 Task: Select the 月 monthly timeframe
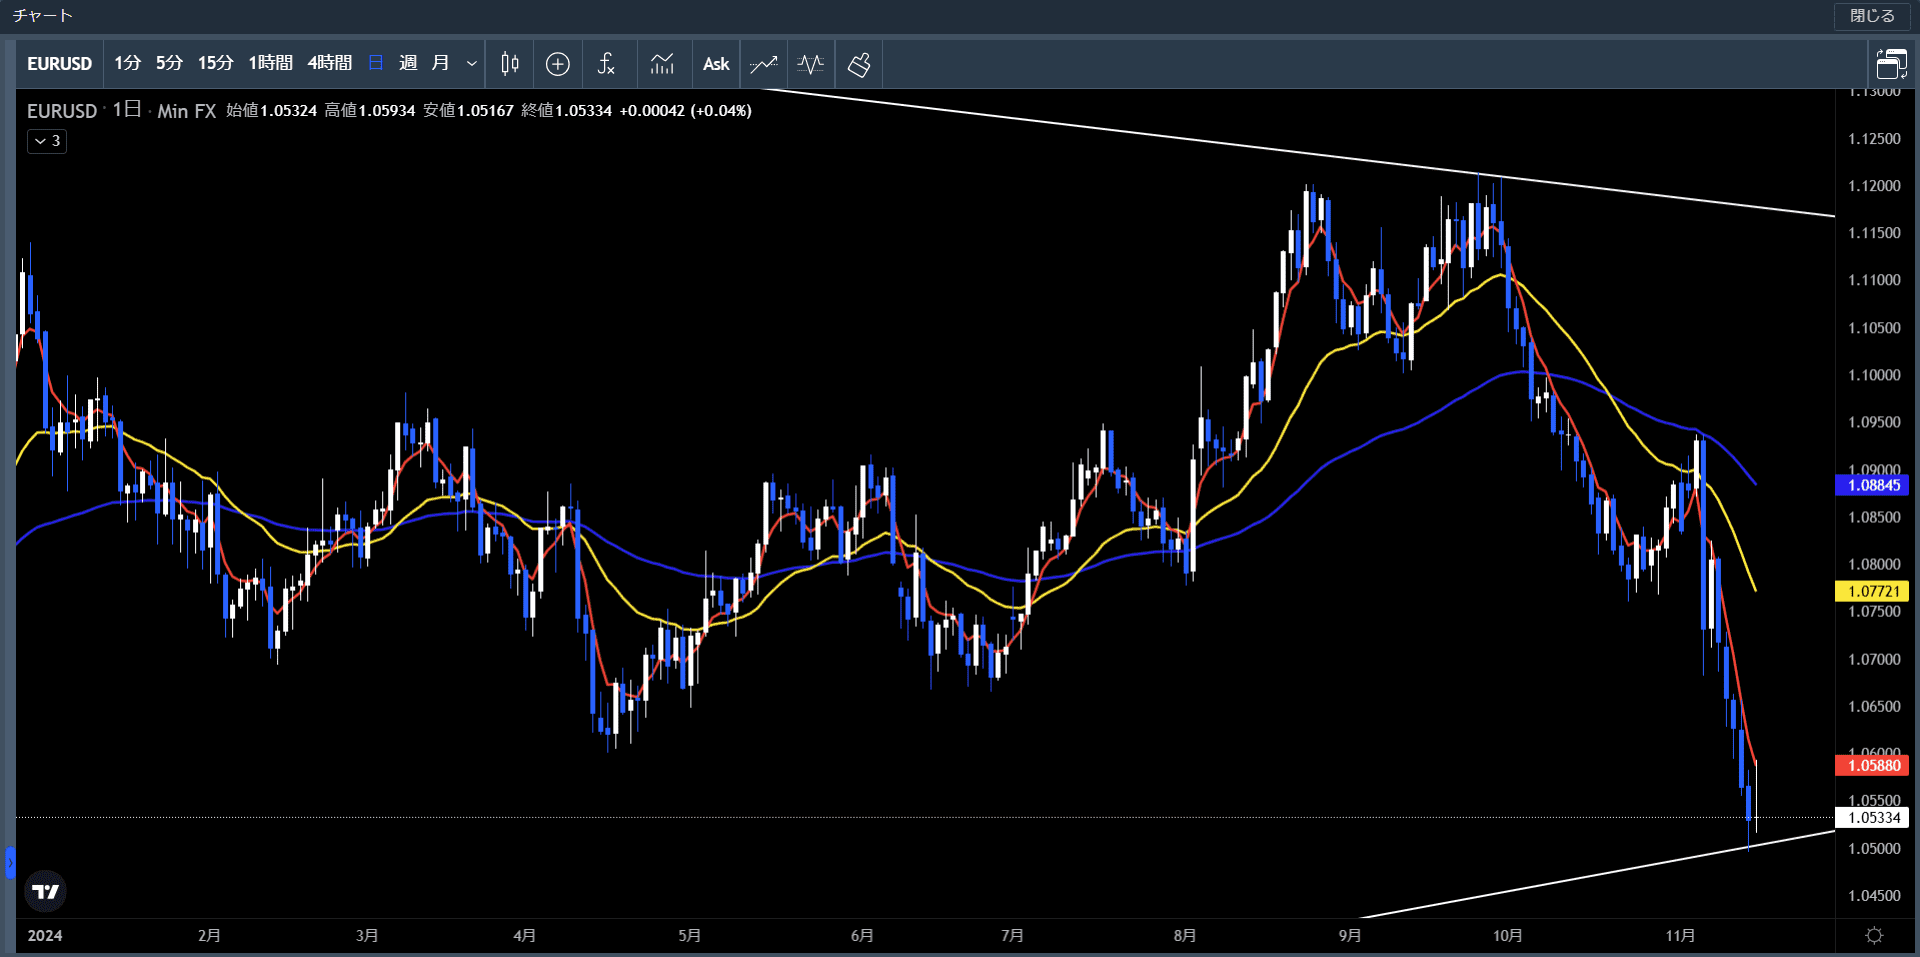click(440, 64)
